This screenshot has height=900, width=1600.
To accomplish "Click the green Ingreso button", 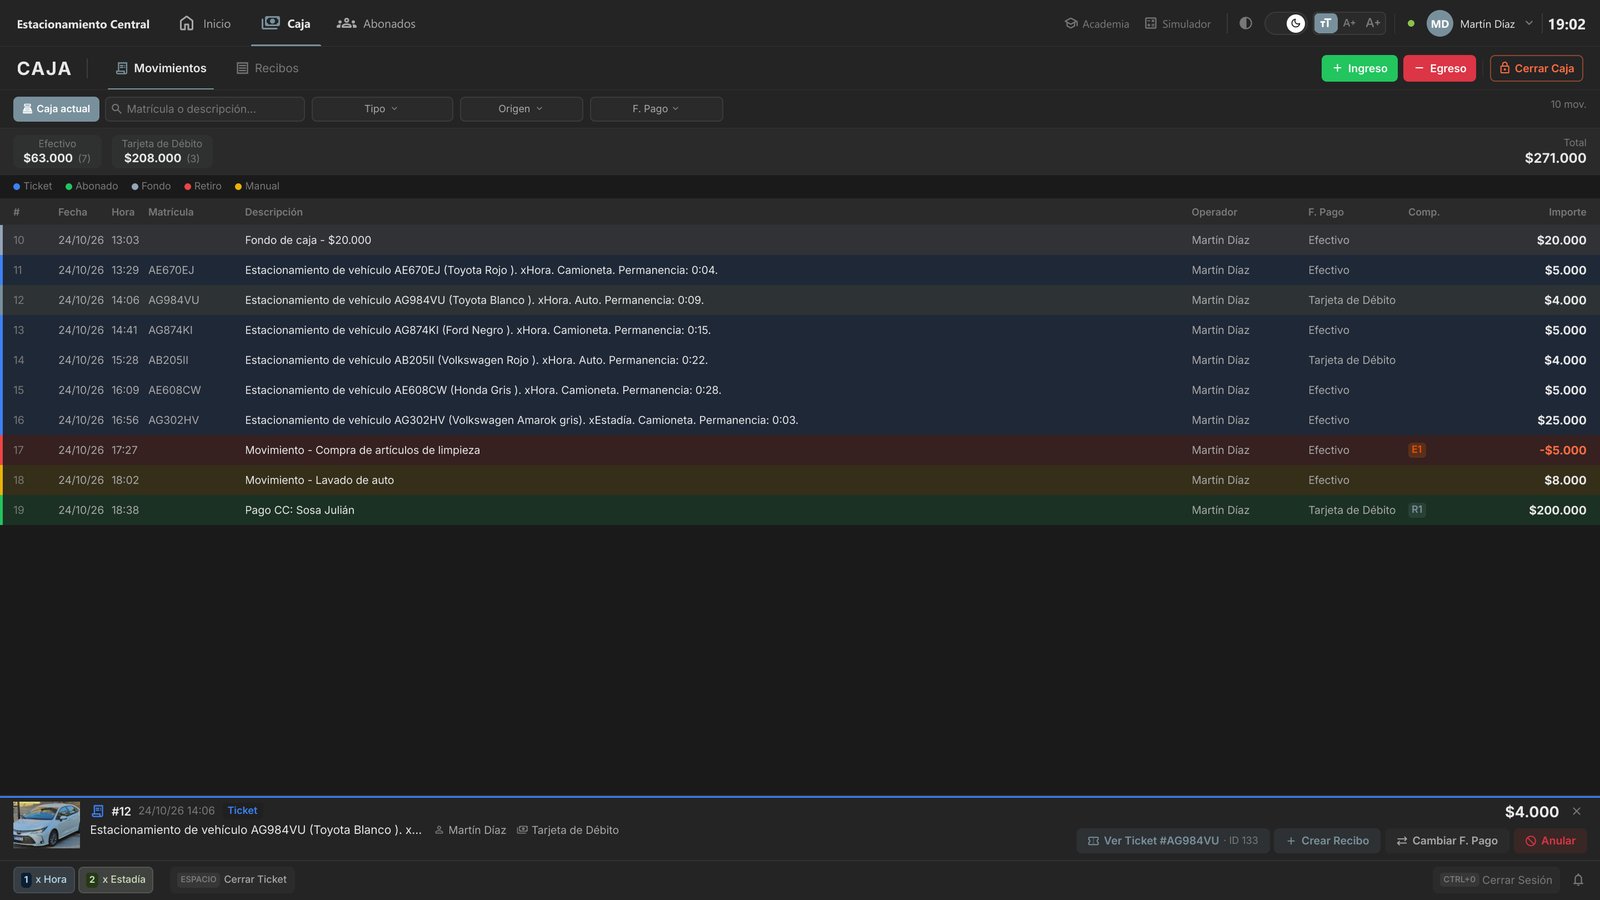I will 1359,68.
